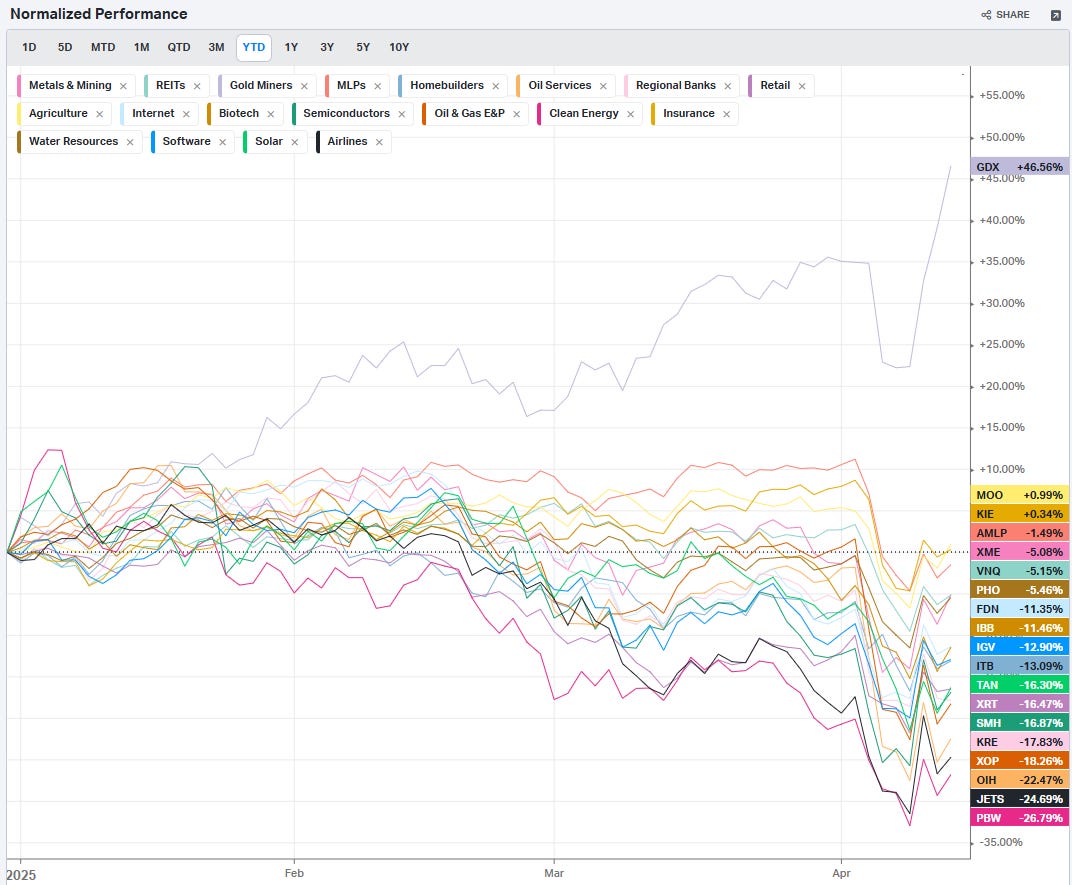Remove Software chip with its x

(222, 142)
